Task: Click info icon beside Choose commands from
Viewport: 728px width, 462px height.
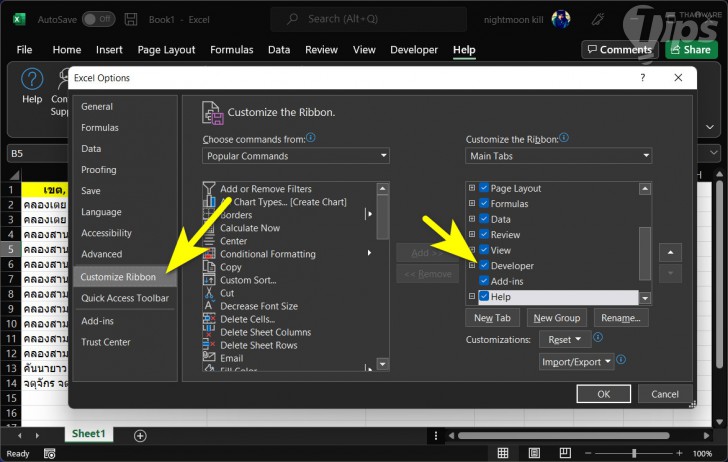Action: point(311,137)
